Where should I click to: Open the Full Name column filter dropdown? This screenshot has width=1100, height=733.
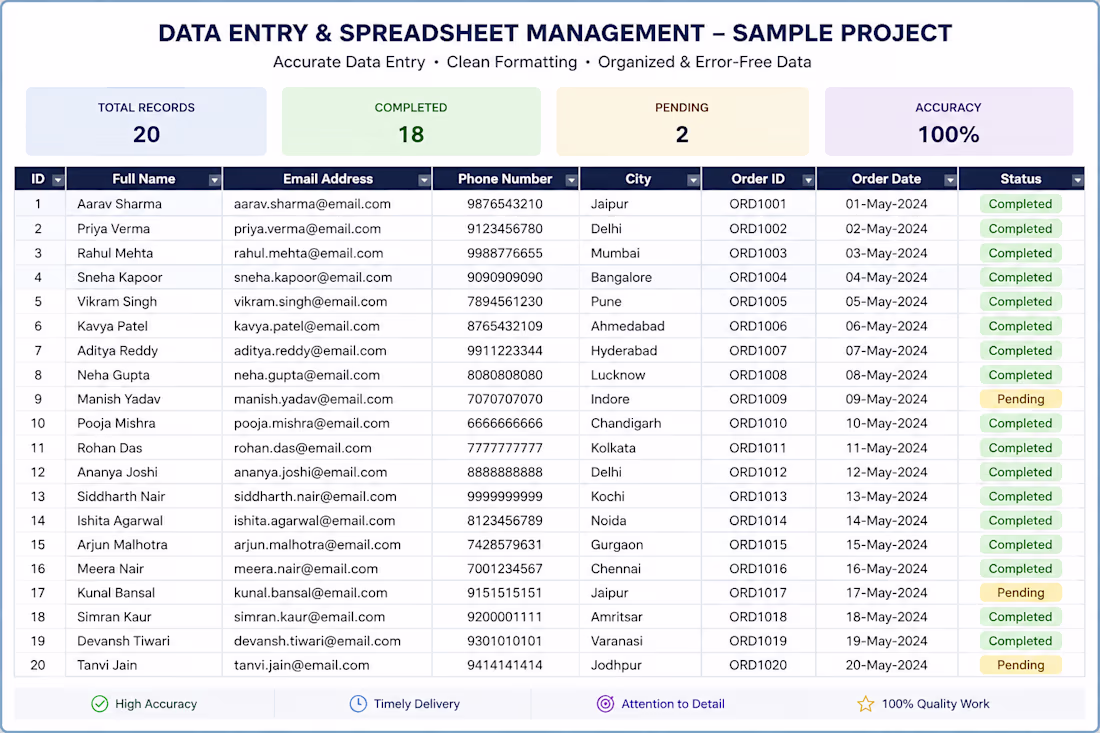(x=214, y=180)
